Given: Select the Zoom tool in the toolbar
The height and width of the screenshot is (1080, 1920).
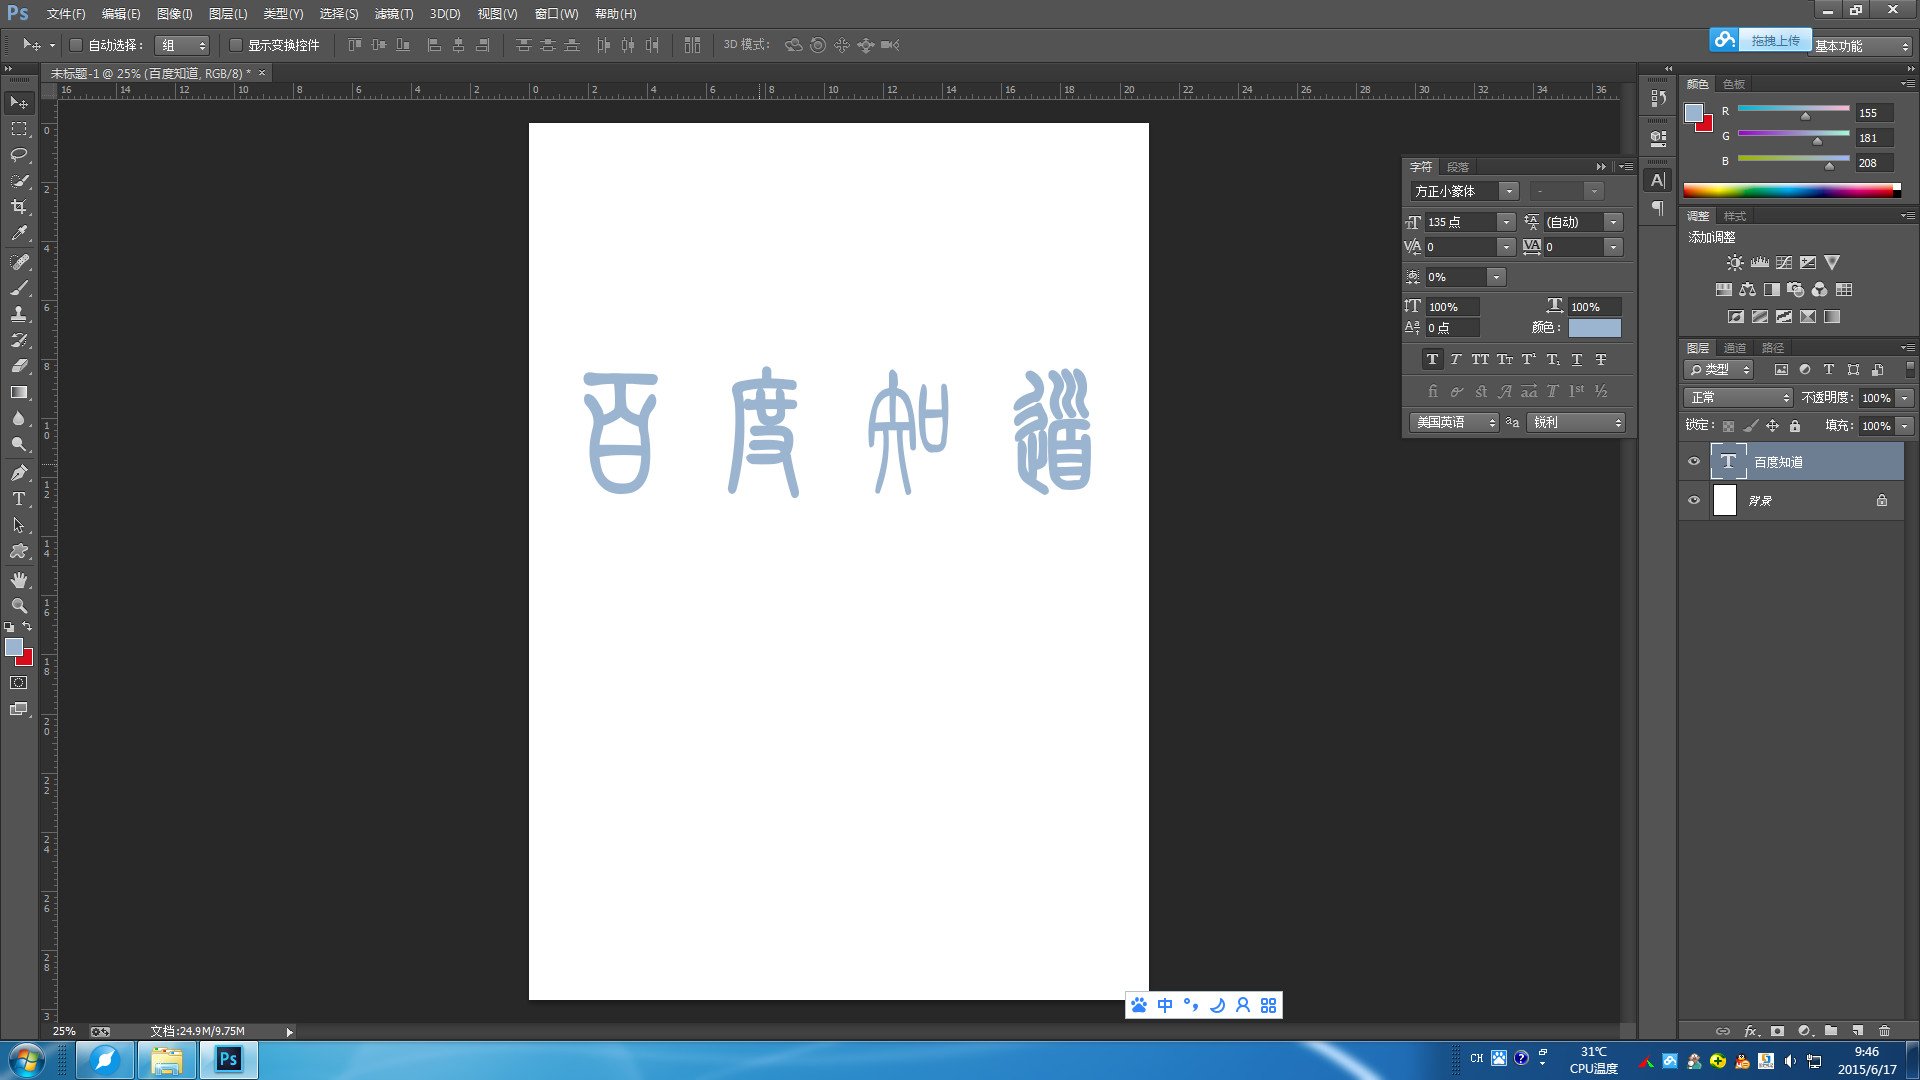Looking at the screenshot, I should pyautogui.click(x=18, y=605).
